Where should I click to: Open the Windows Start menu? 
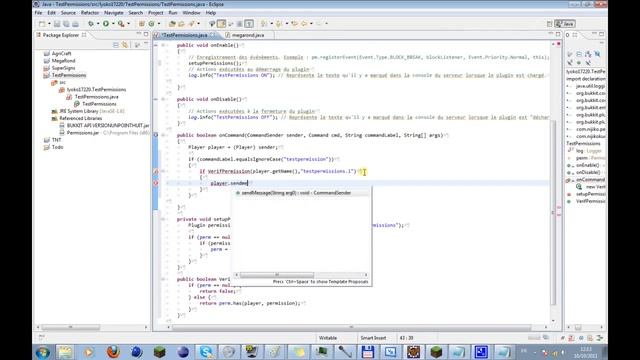tap(42, 352)
